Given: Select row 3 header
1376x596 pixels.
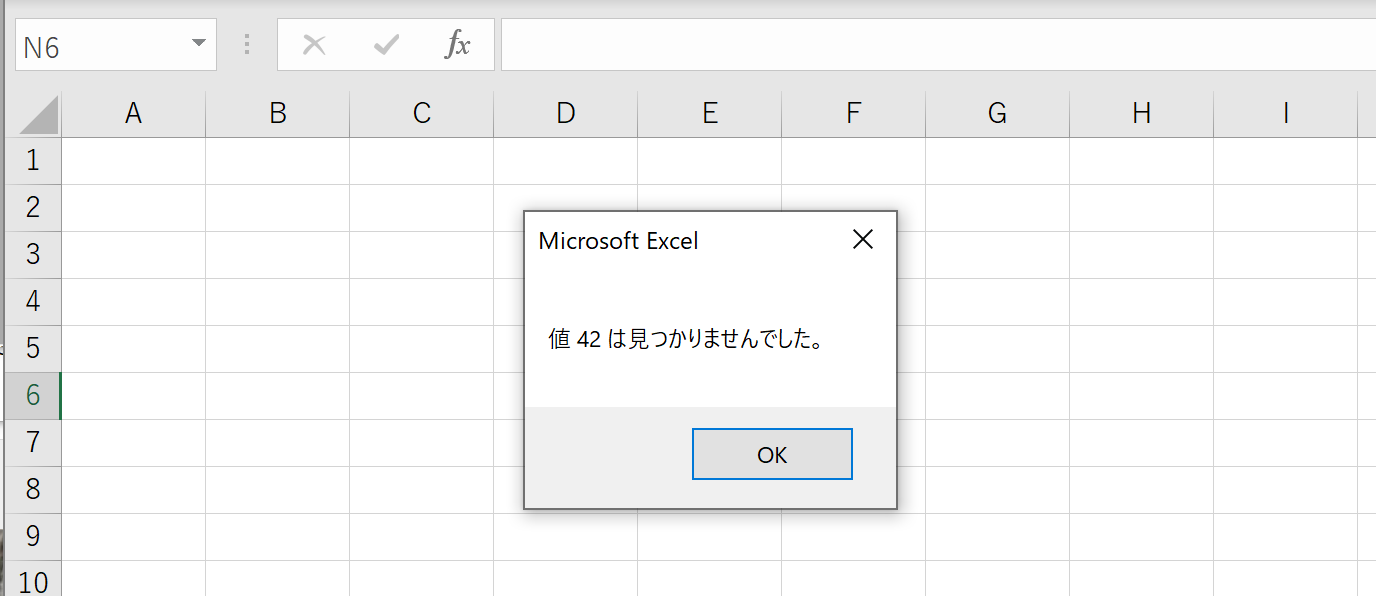Looking at the screenshot, I should (x=33, y=254).
